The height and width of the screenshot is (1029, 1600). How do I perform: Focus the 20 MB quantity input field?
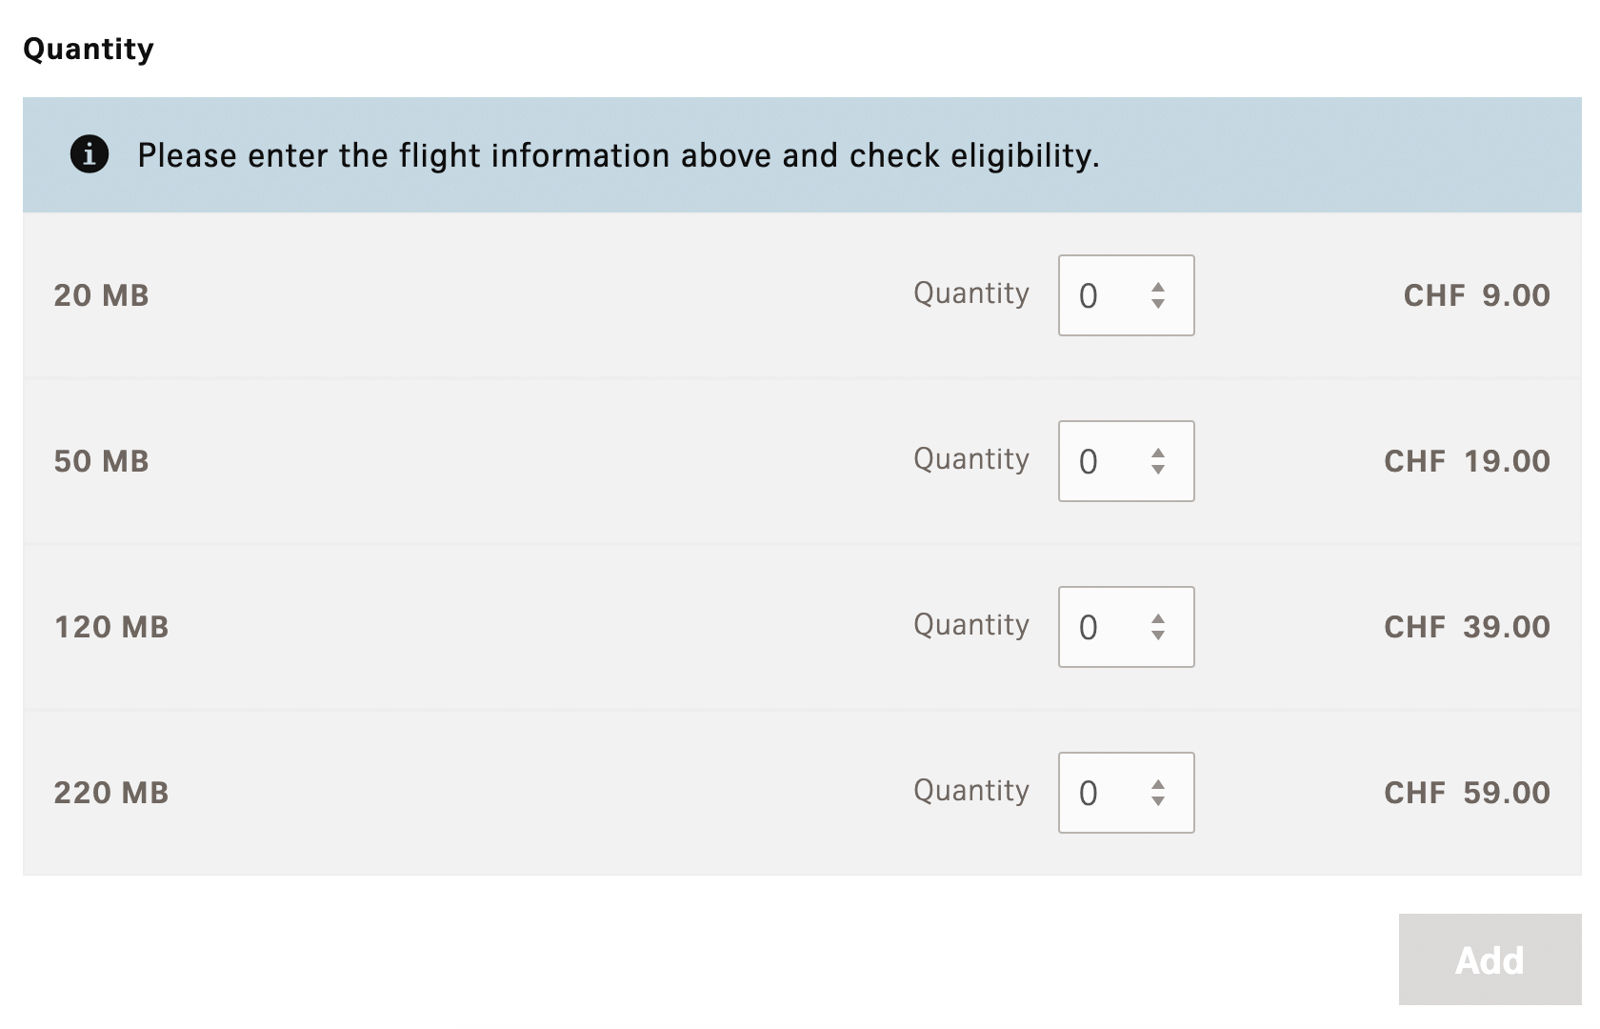[1098, 296]
